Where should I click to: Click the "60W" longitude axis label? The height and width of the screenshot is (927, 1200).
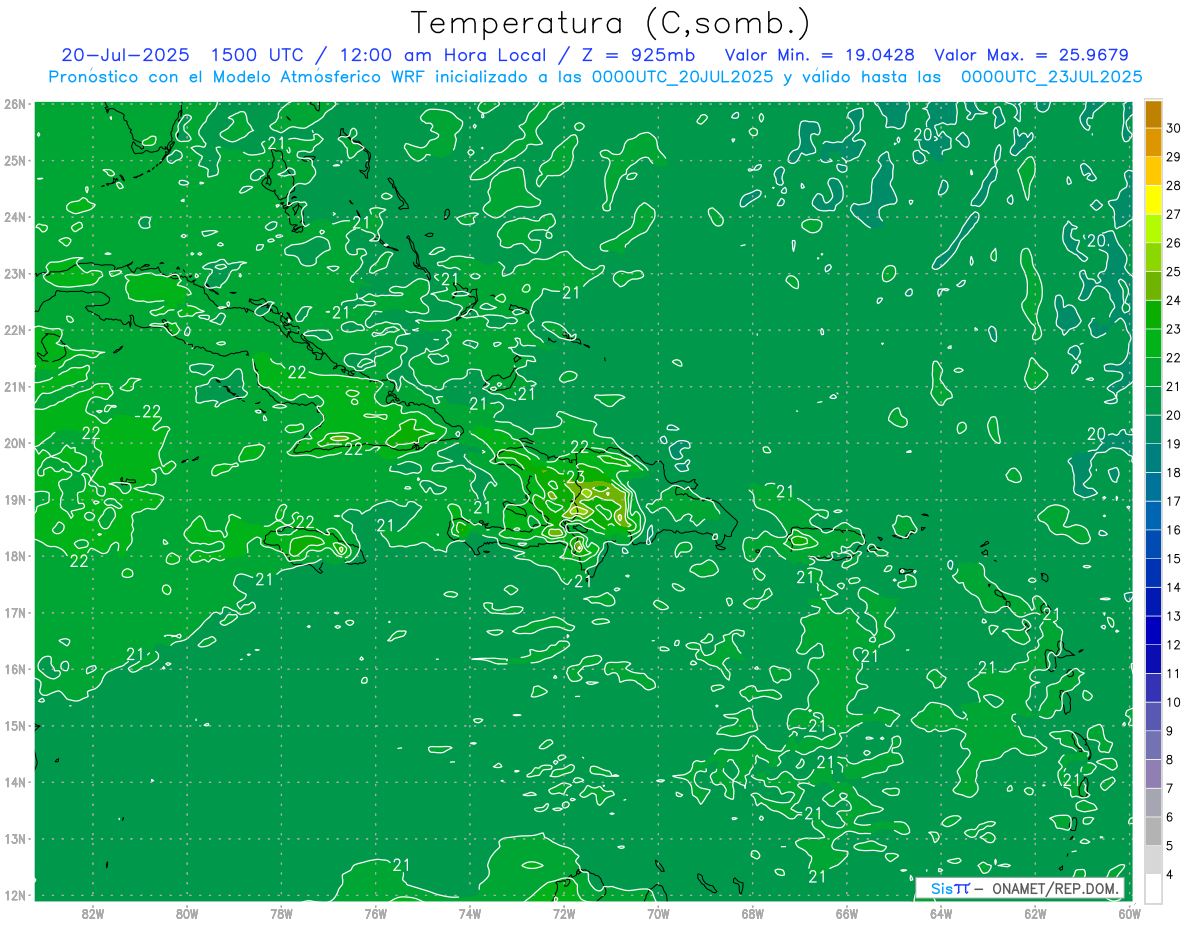[1130, 913]
